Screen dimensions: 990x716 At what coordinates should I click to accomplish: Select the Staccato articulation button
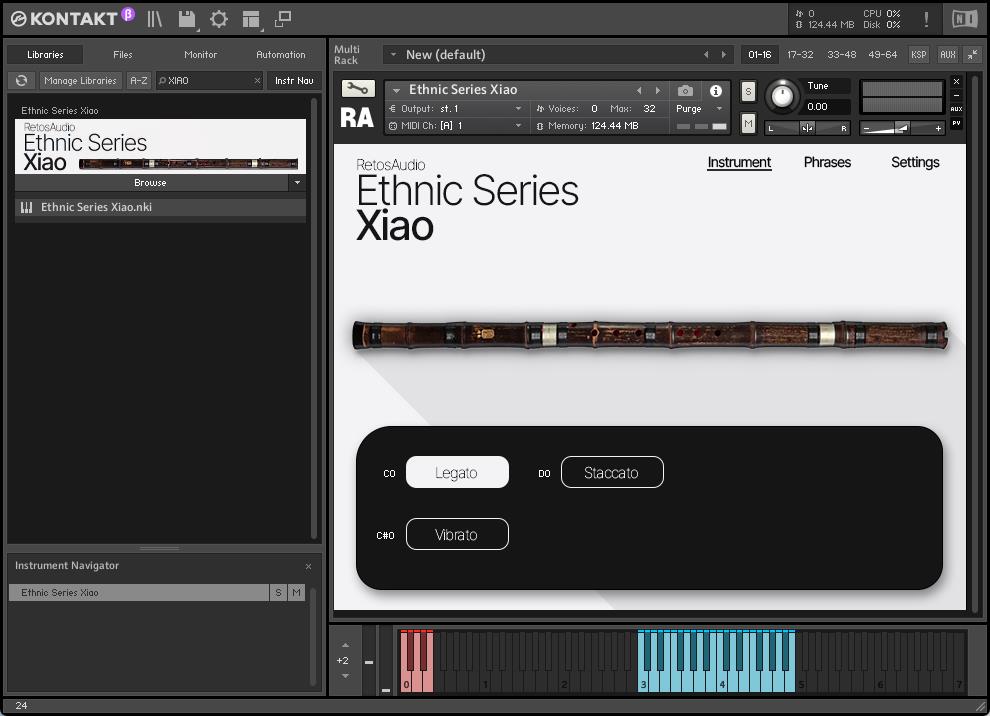pos(612,472)
